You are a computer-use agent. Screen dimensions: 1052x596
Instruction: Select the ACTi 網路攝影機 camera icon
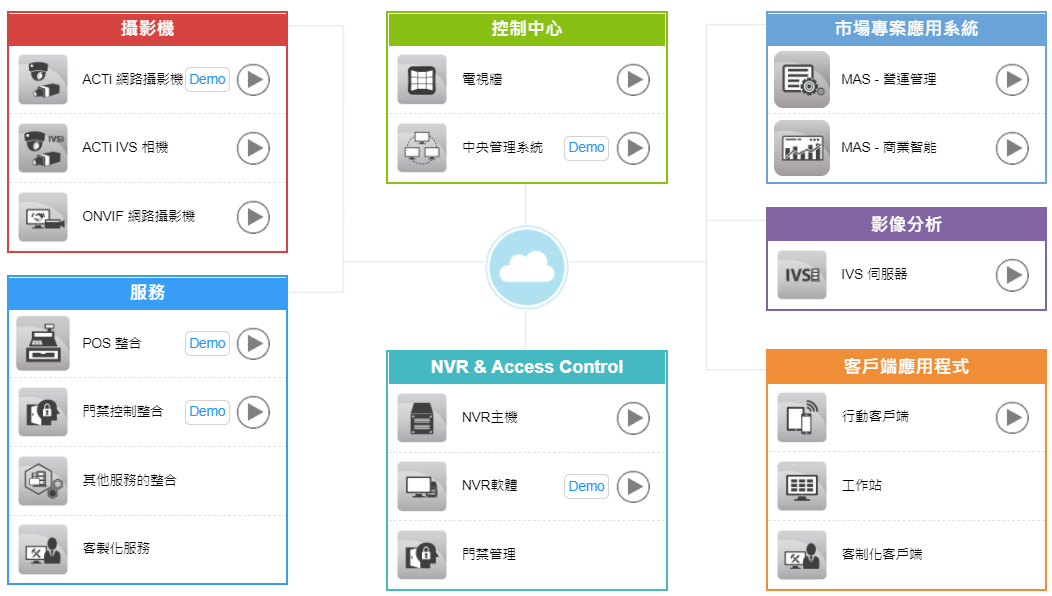pyautogui.click(x=41, y=79)
